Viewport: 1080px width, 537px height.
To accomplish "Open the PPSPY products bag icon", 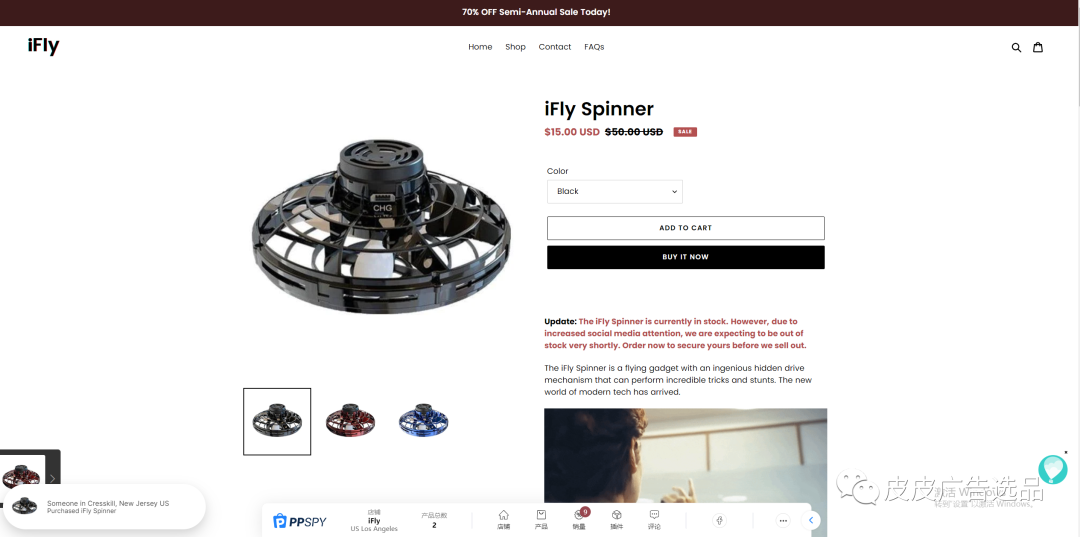I will click(541, 519).
